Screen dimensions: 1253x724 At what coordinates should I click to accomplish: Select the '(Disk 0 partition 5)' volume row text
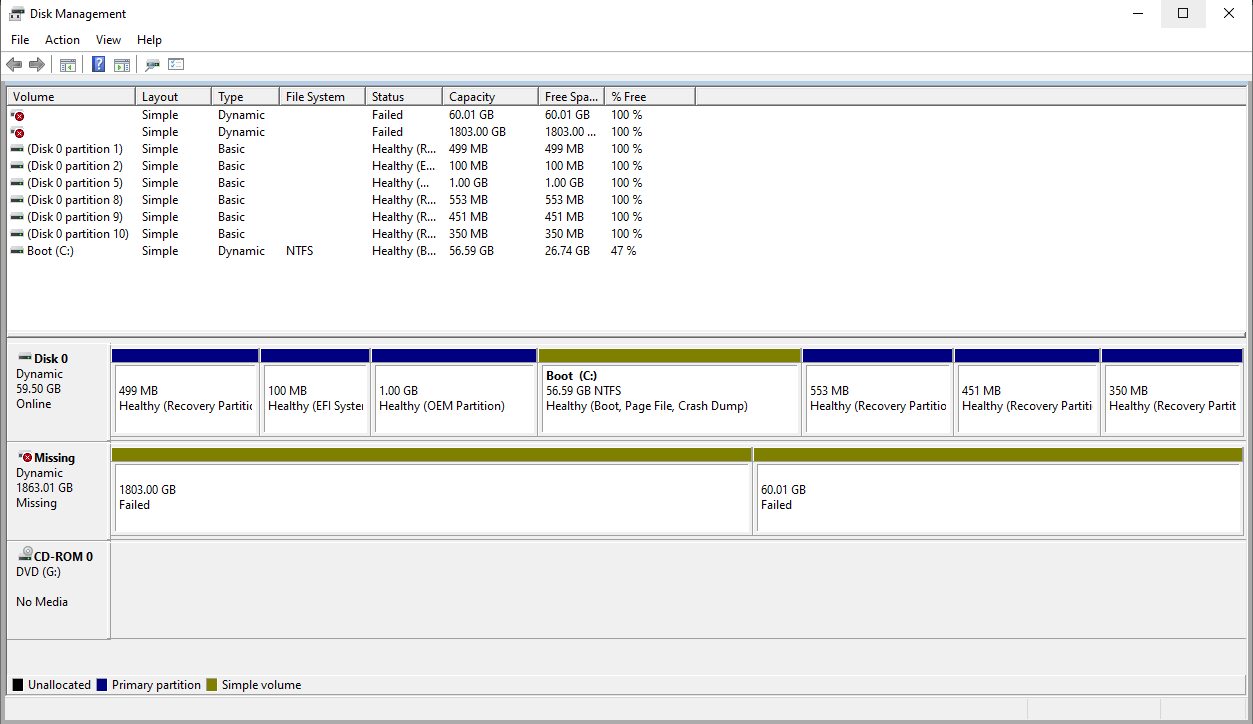pos(75,183)
